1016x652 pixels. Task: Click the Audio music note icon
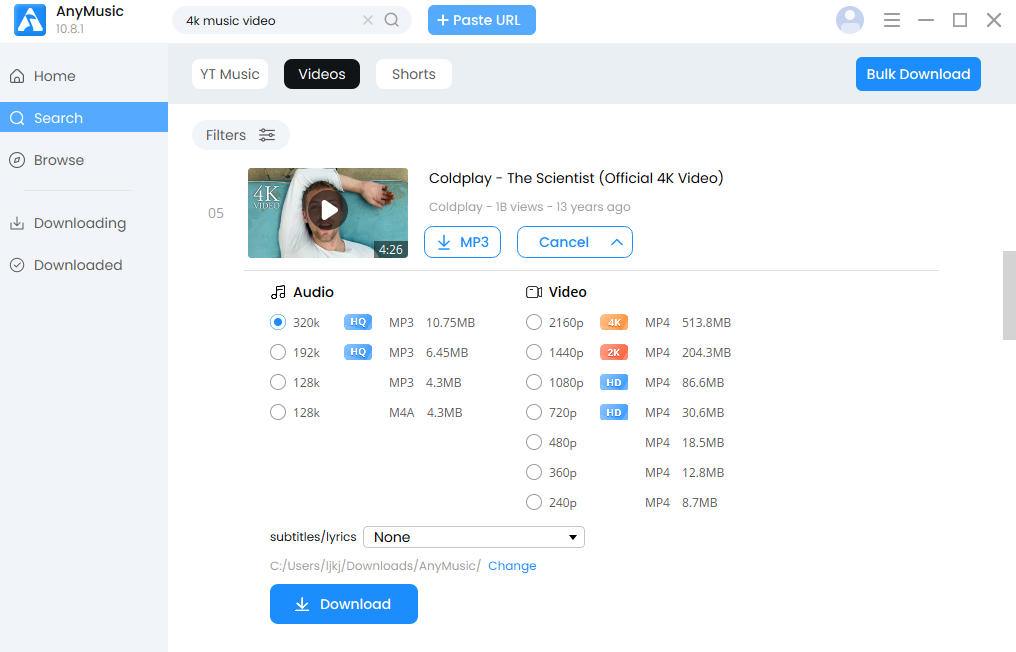tap(278, 292)
